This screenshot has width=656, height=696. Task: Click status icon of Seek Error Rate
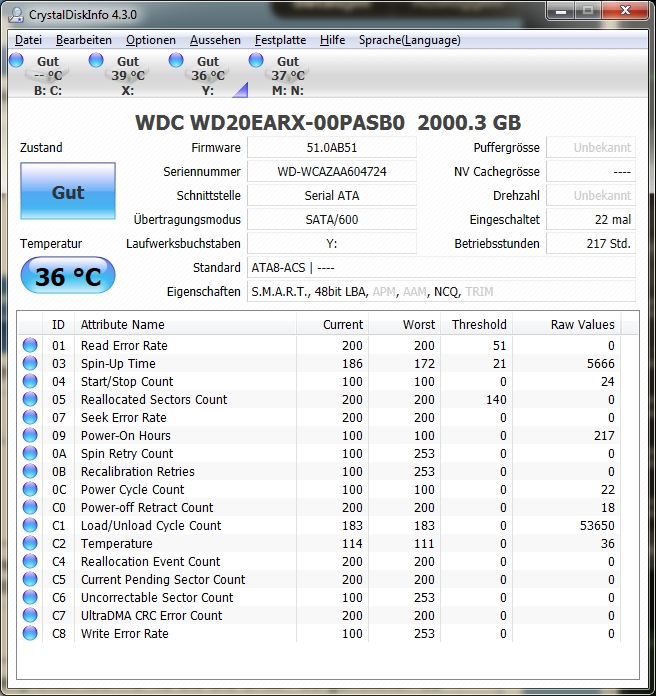30,417
